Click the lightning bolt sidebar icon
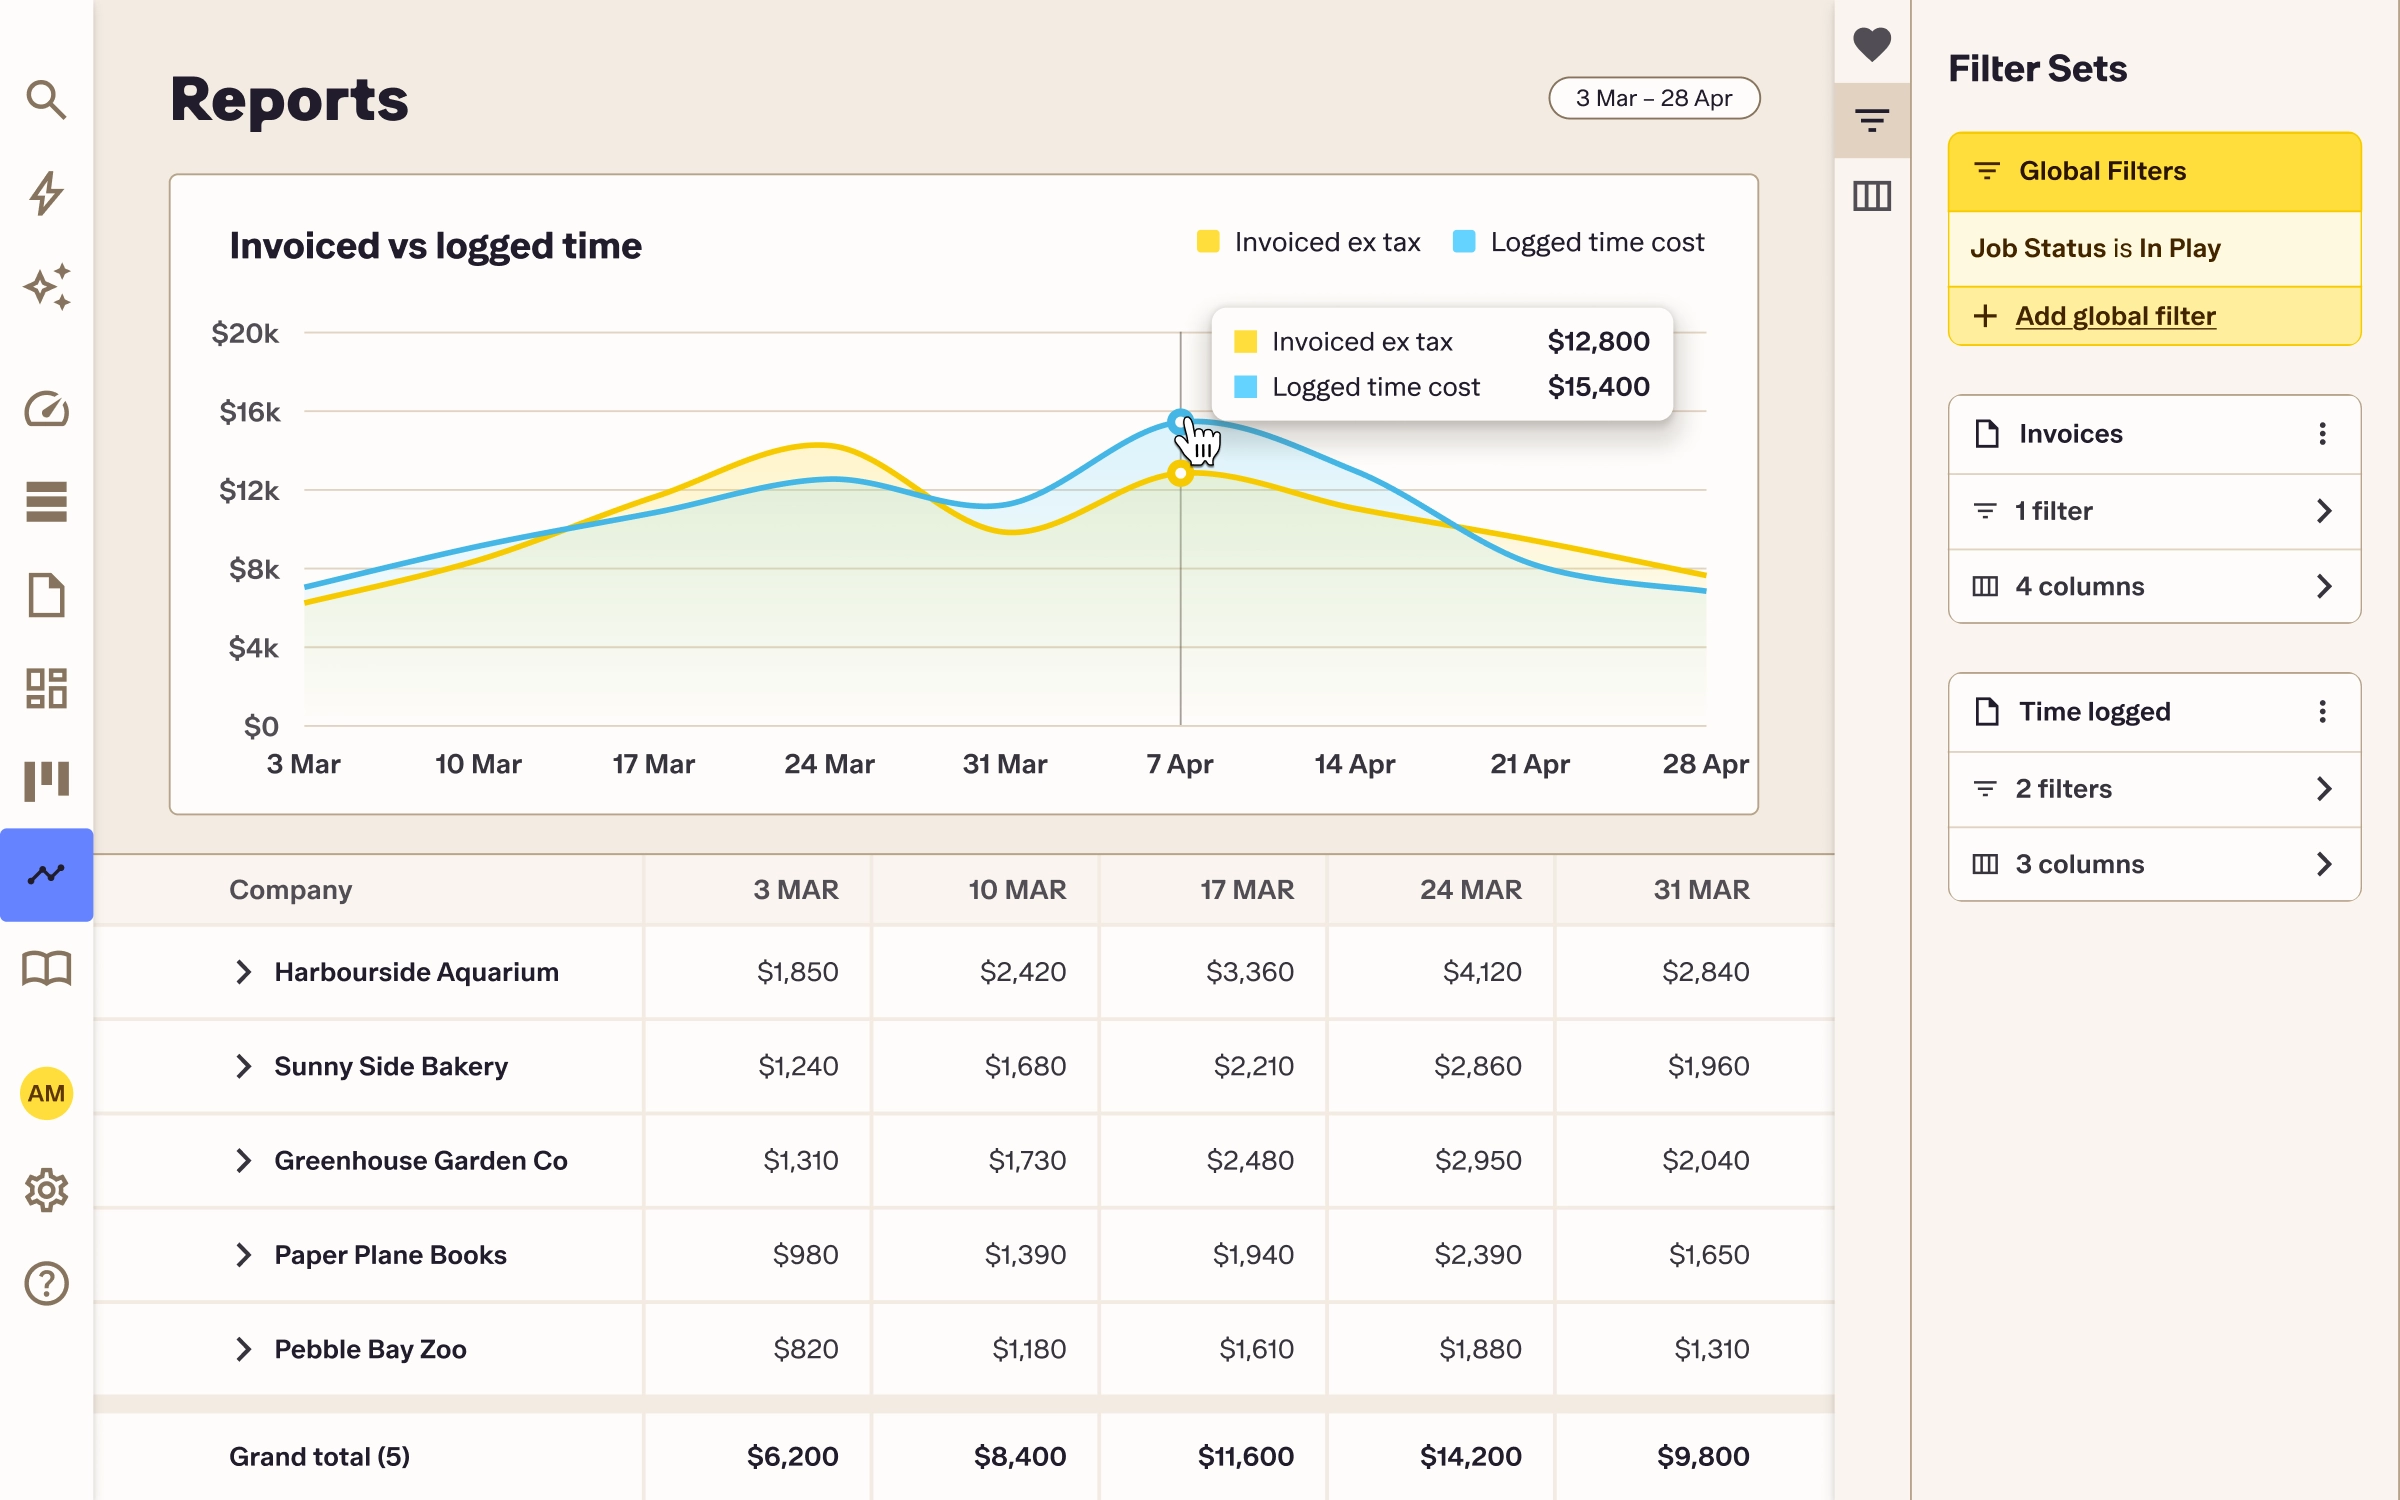2400x1500 pixels. pyautogui.click(x=46, y=194)
